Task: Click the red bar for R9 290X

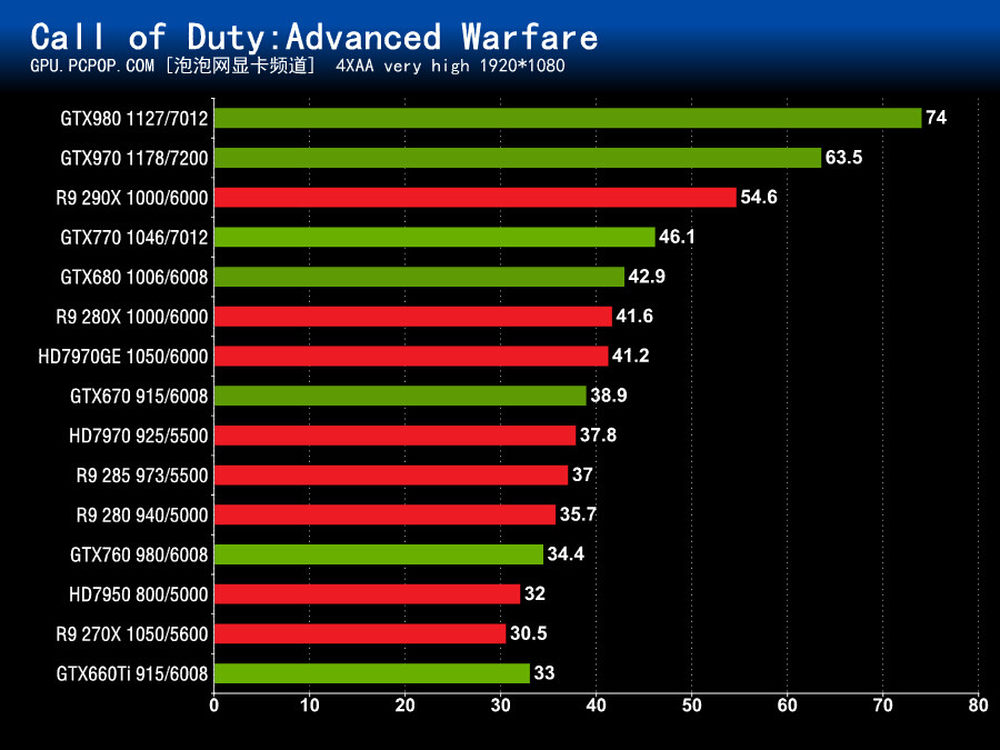Action: 475,197
